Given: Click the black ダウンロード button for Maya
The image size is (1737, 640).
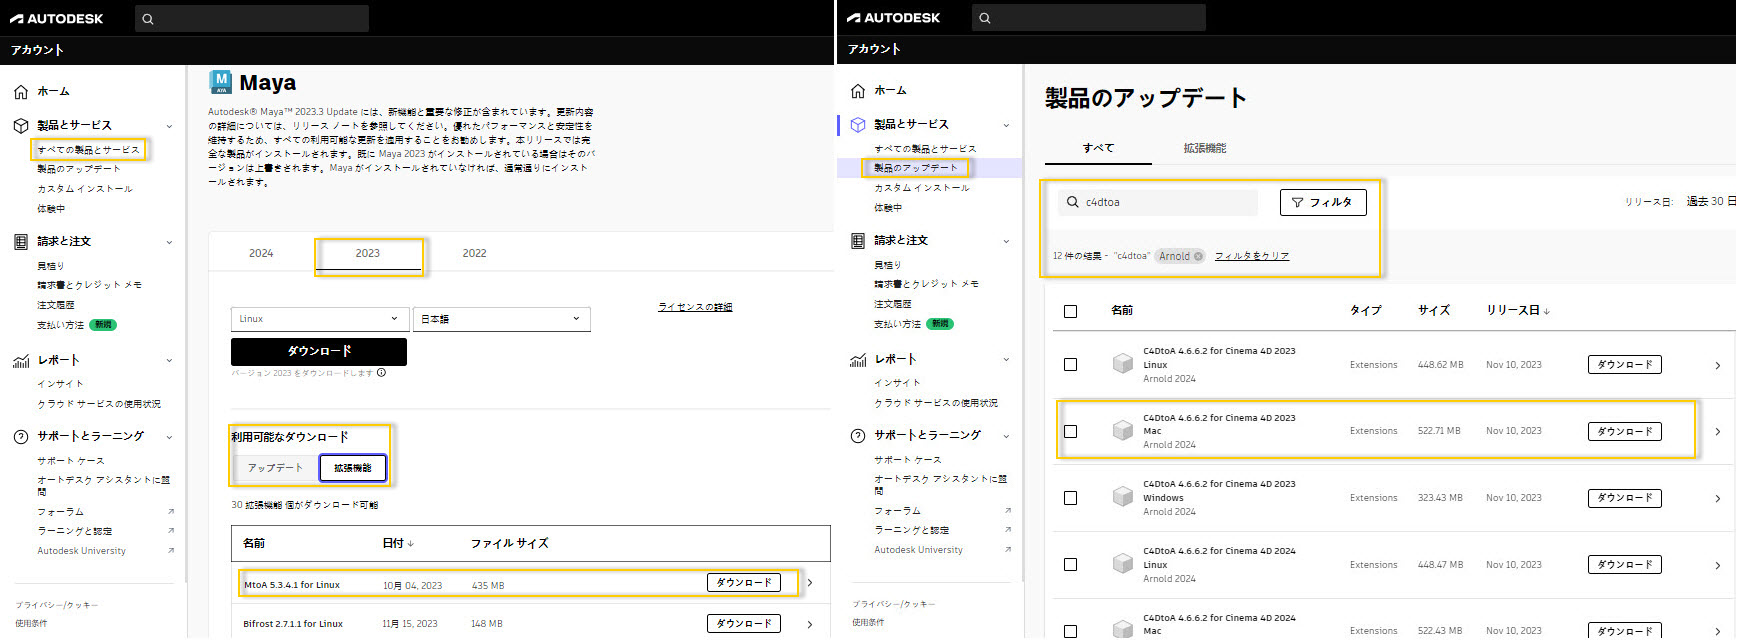Looking at the screenshot, I should (319, 352).
